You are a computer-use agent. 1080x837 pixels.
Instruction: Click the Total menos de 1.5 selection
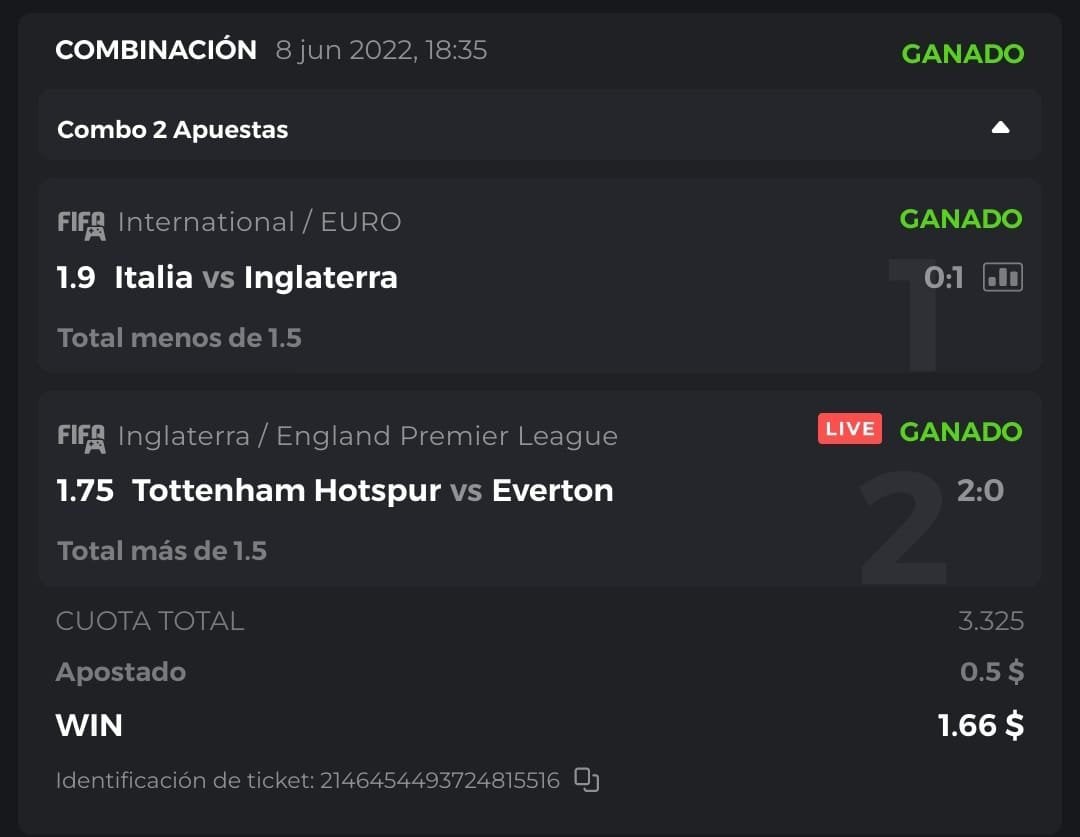[179, 338]
